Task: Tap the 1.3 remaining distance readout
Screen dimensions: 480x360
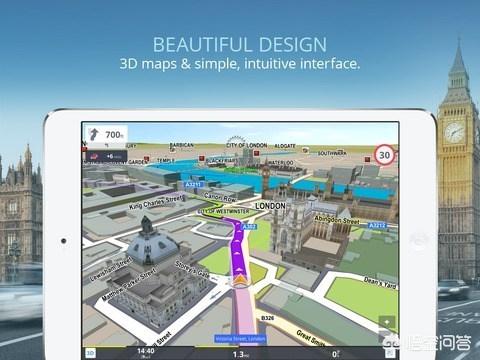Action: [x=241, y=354]
